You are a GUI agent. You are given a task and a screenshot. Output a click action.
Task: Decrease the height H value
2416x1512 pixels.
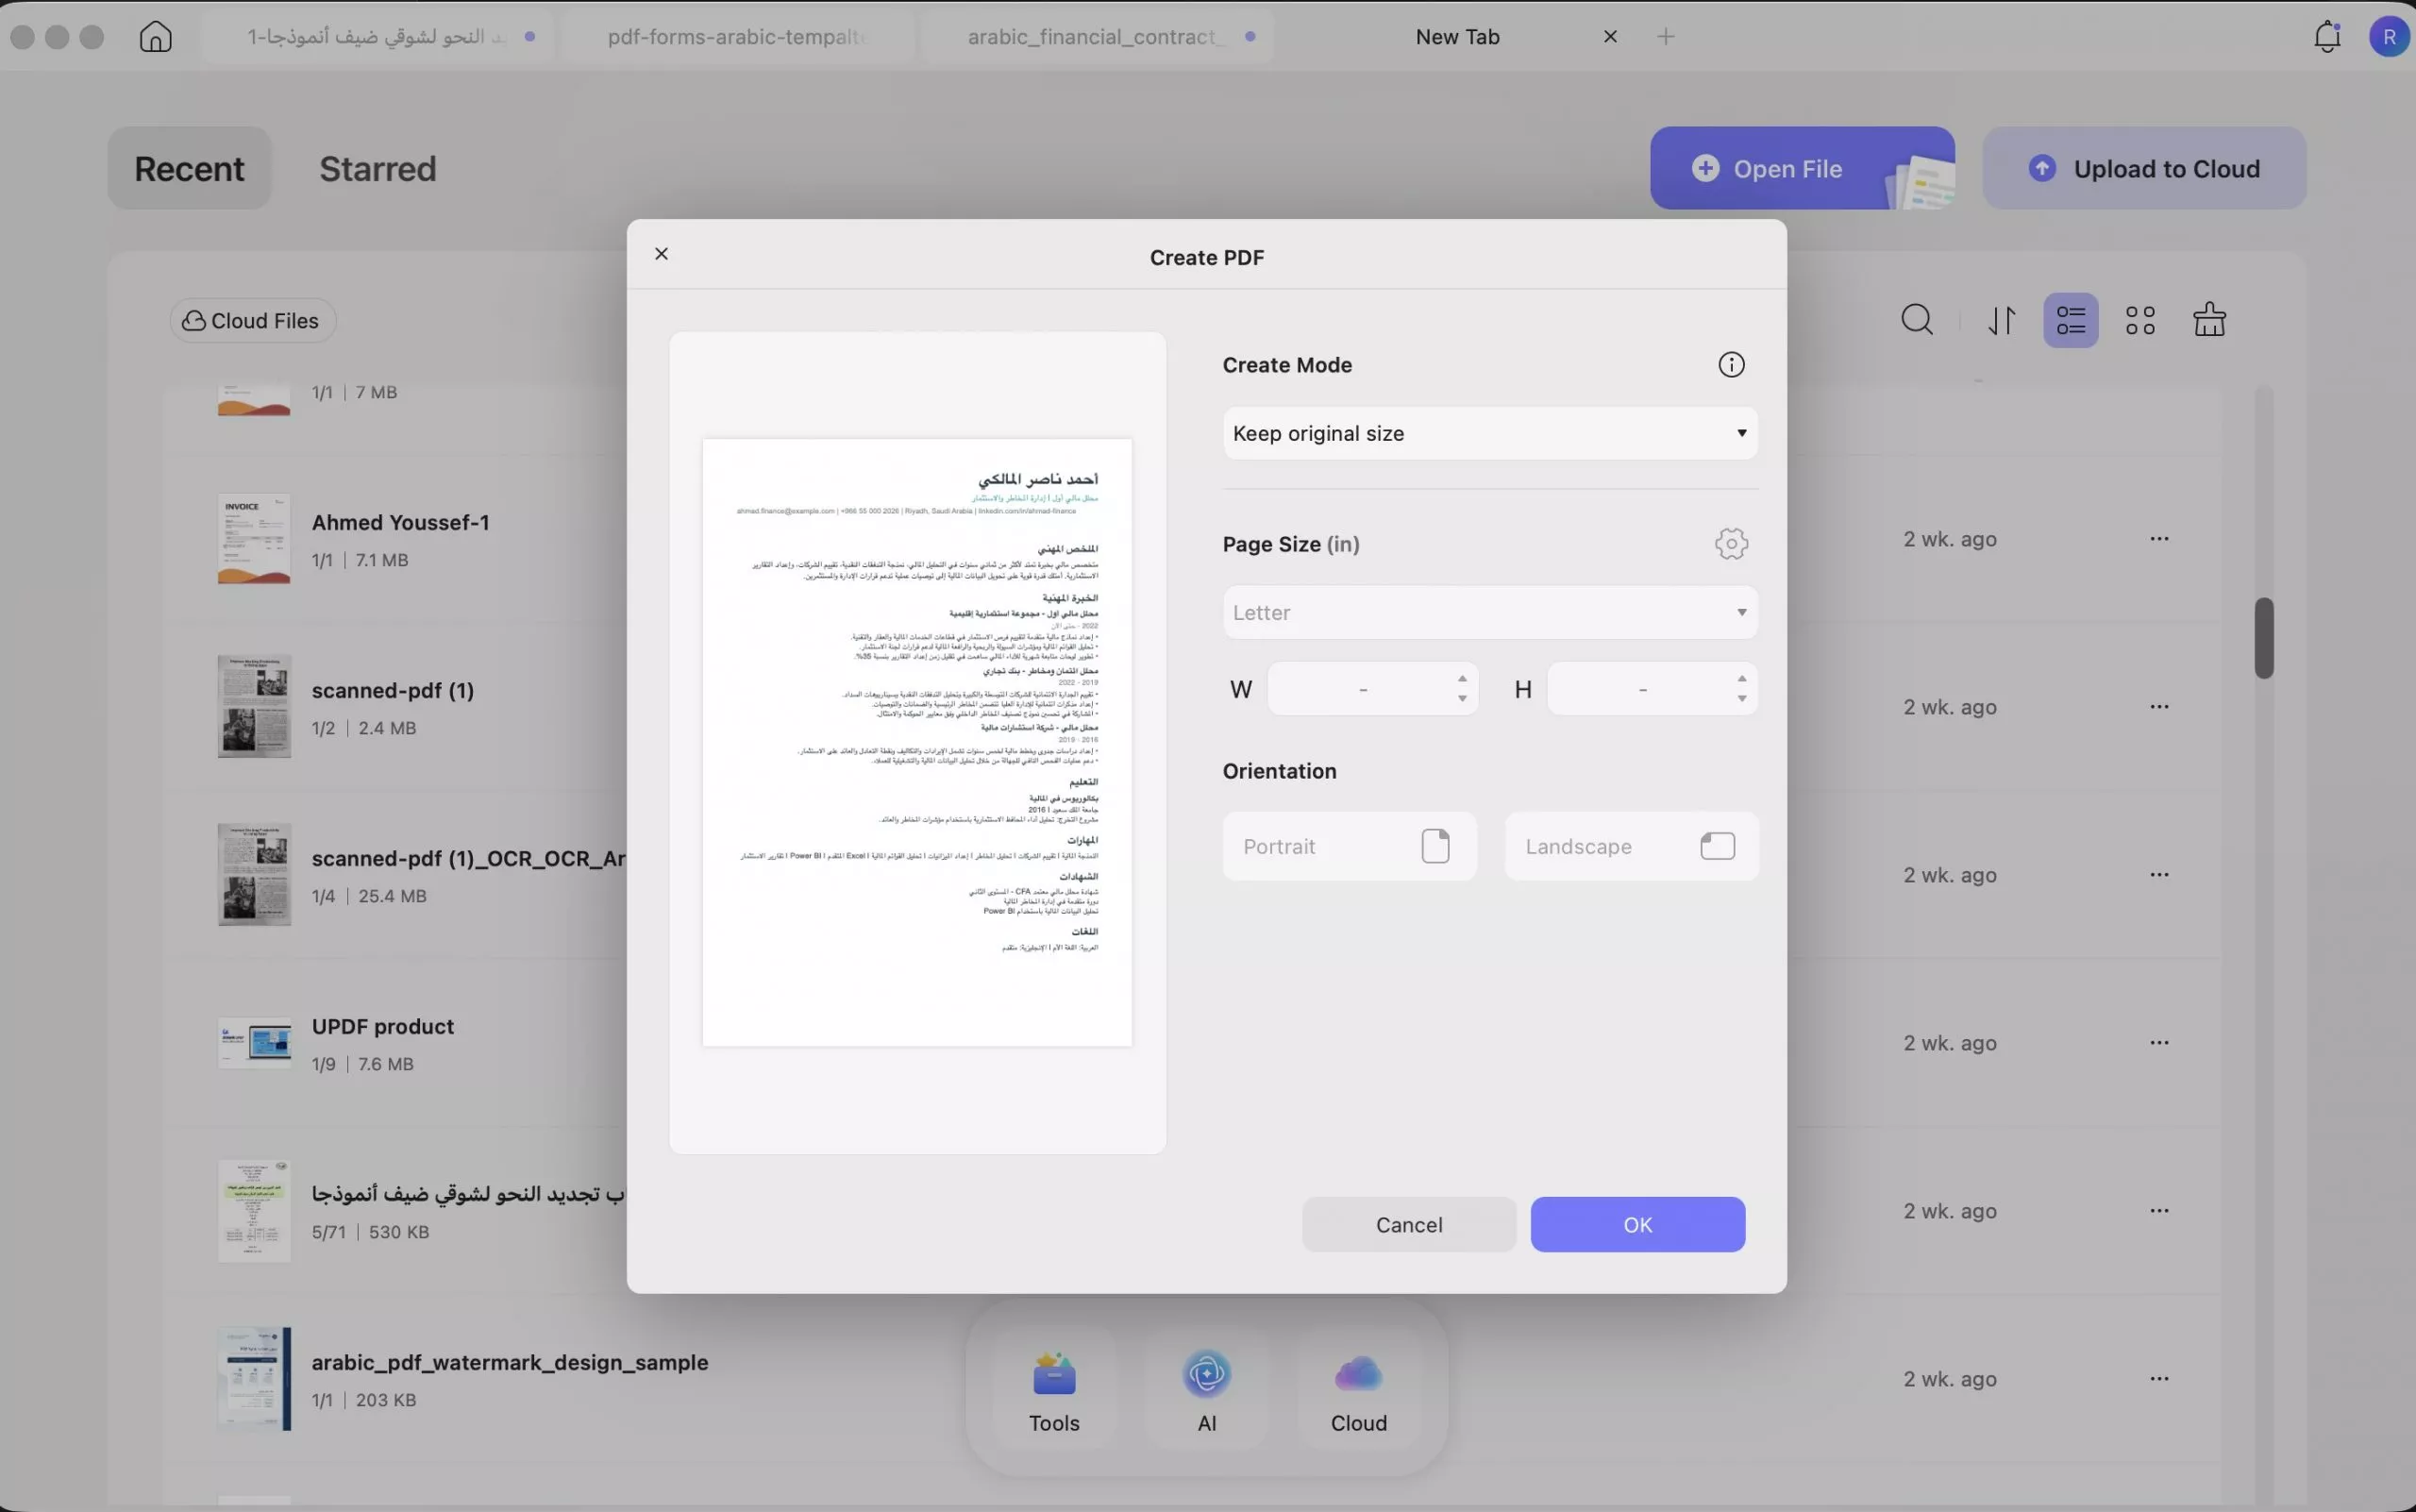(1741, 699)
